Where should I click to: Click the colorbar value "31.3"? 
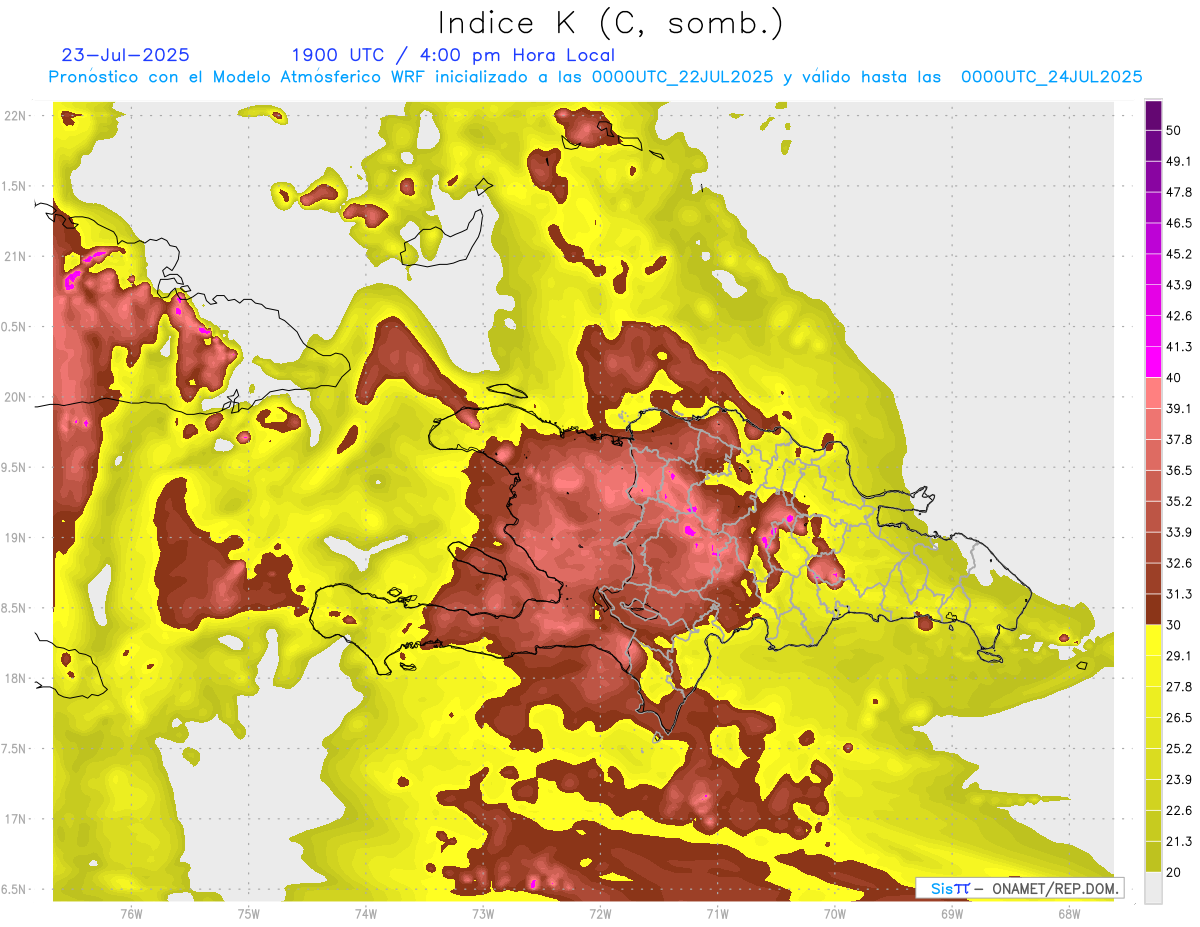click(1179, 594)
